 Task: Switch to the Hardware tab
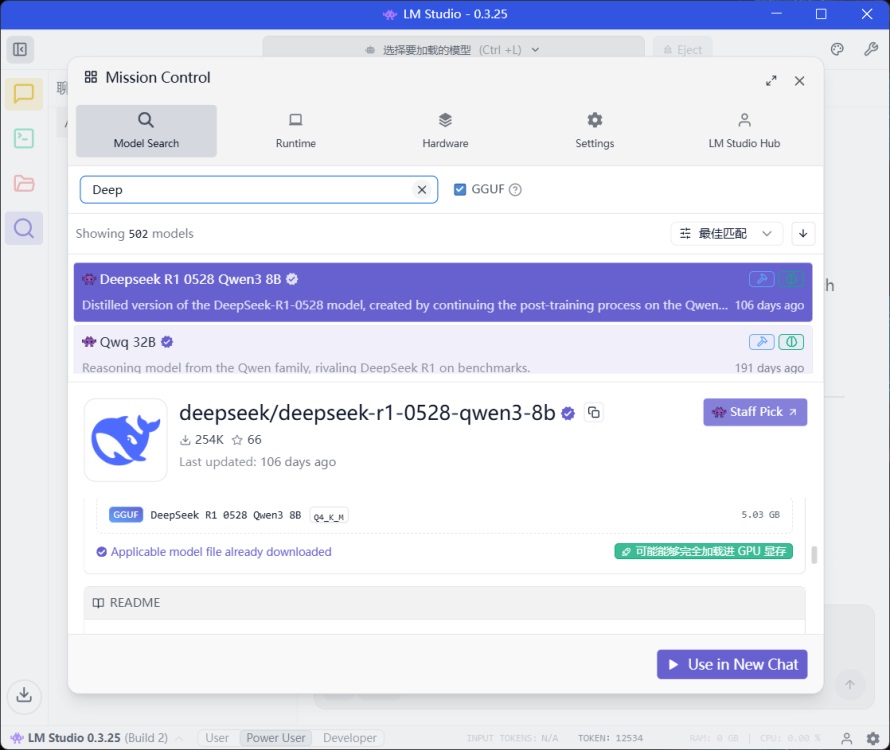tap(445, 131)
